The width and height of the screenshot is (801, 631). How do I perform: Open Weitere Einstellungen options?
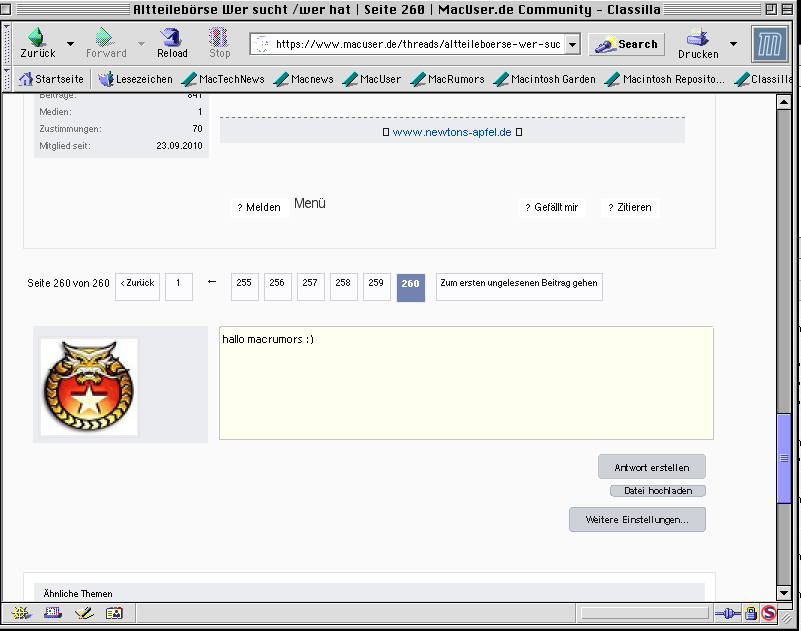637,520
